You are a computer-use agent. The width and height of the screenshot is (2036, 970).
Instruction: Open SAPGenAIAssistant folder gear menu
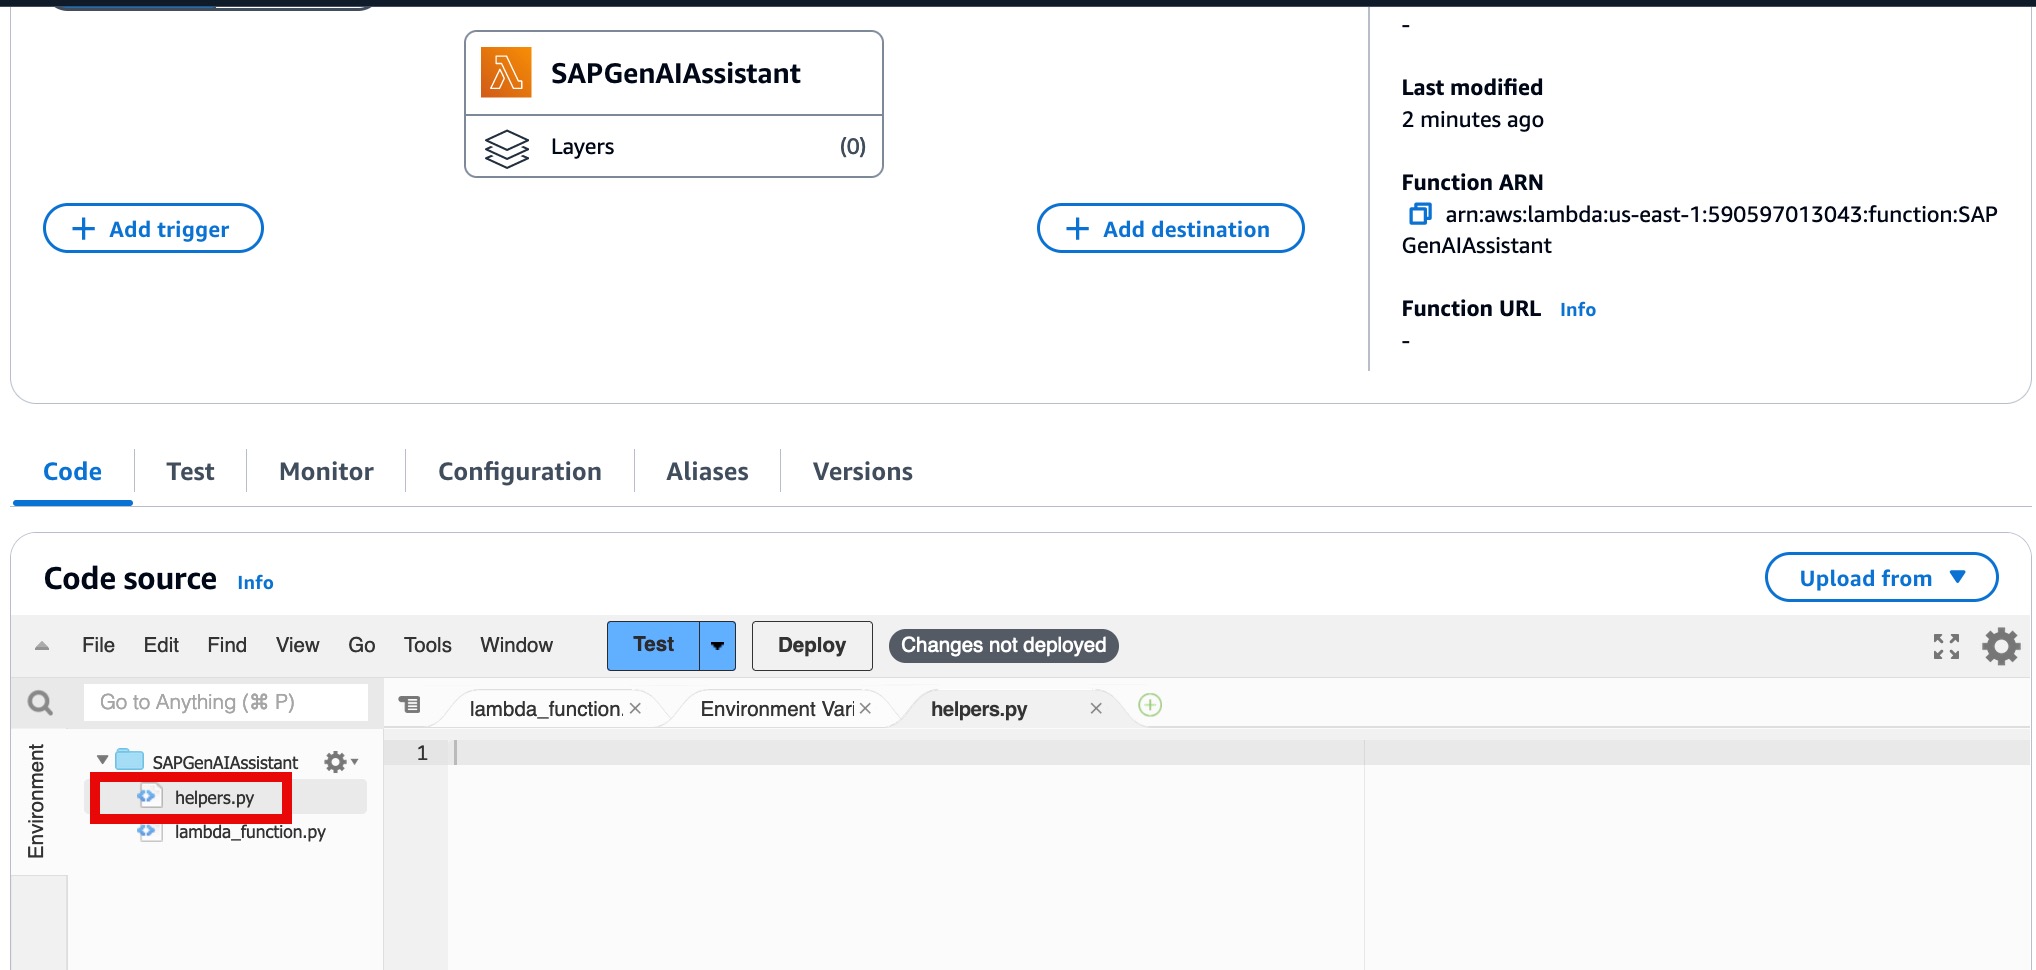click(x=339, y=762)
